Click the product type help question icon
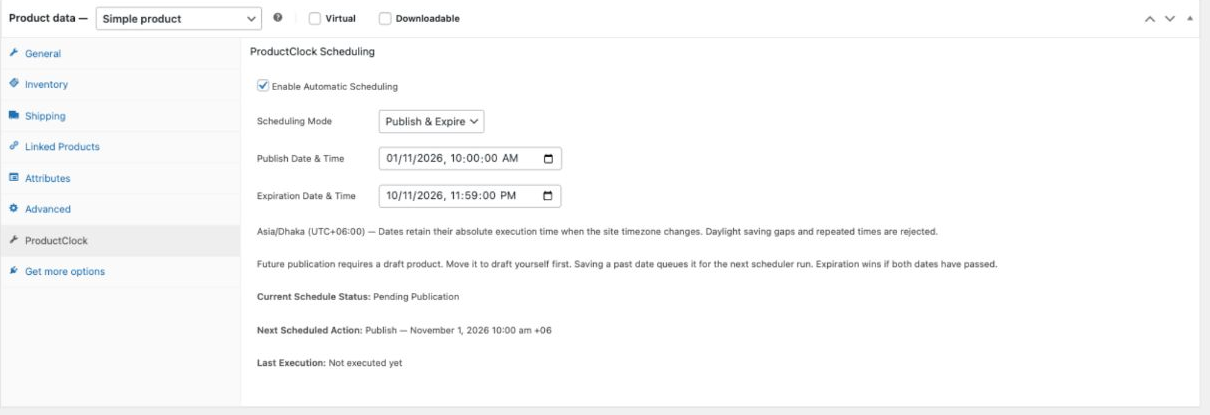 (x=276, y=17)
